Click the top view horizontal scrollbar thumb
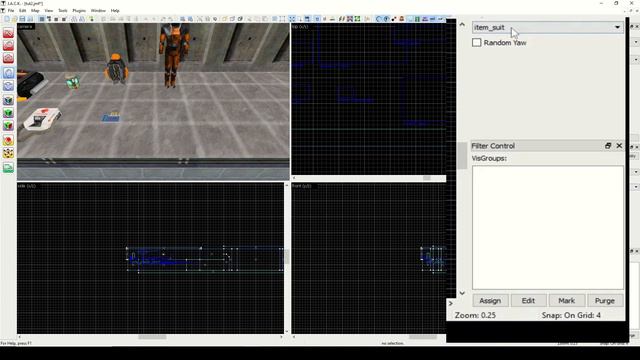The width and height of the screenshot is (640, 360). tap(427, 178)
